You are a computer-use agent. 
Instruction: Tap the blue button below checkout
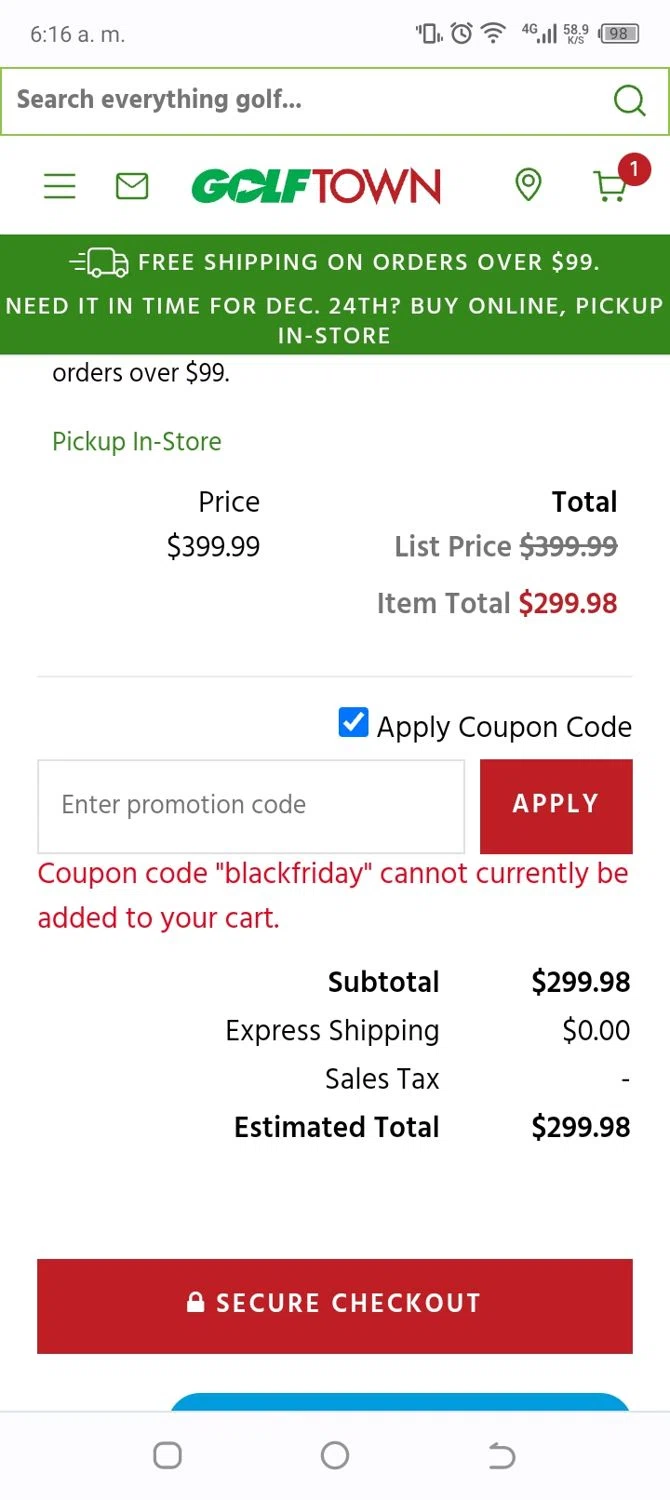[400, 1402]
